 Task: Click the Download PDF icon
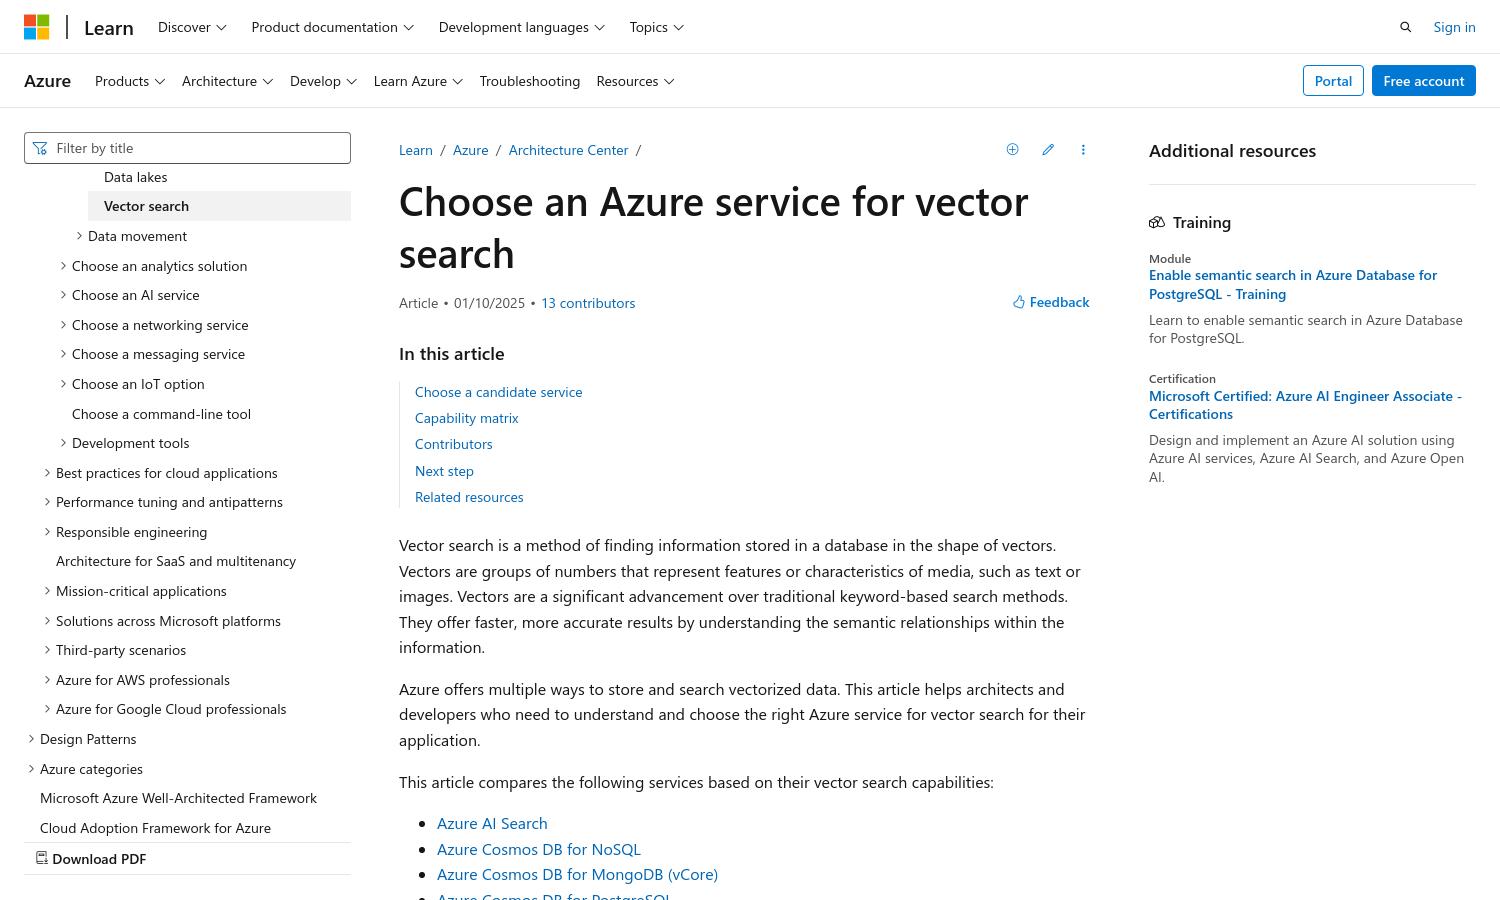42,858
